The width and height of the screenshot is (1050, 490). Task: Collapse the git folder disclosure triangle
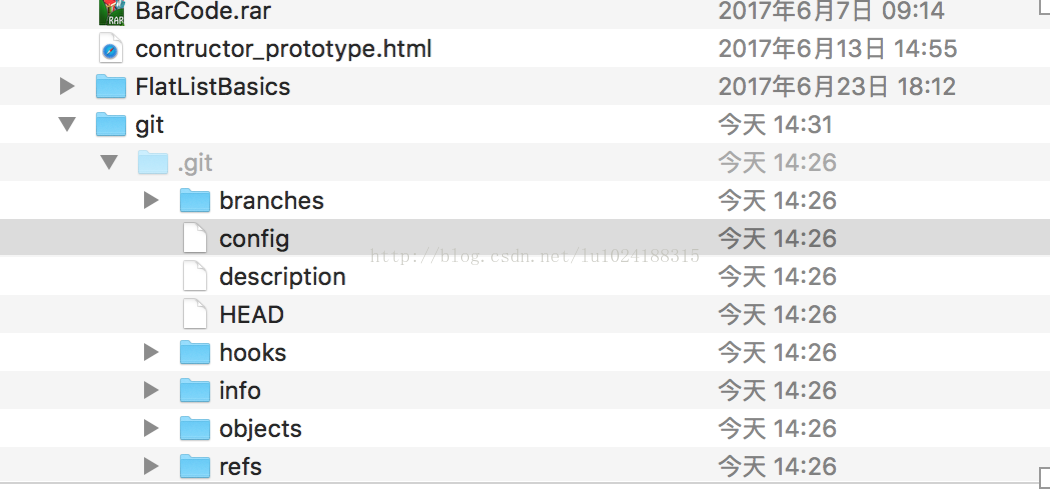pos(67,125)
